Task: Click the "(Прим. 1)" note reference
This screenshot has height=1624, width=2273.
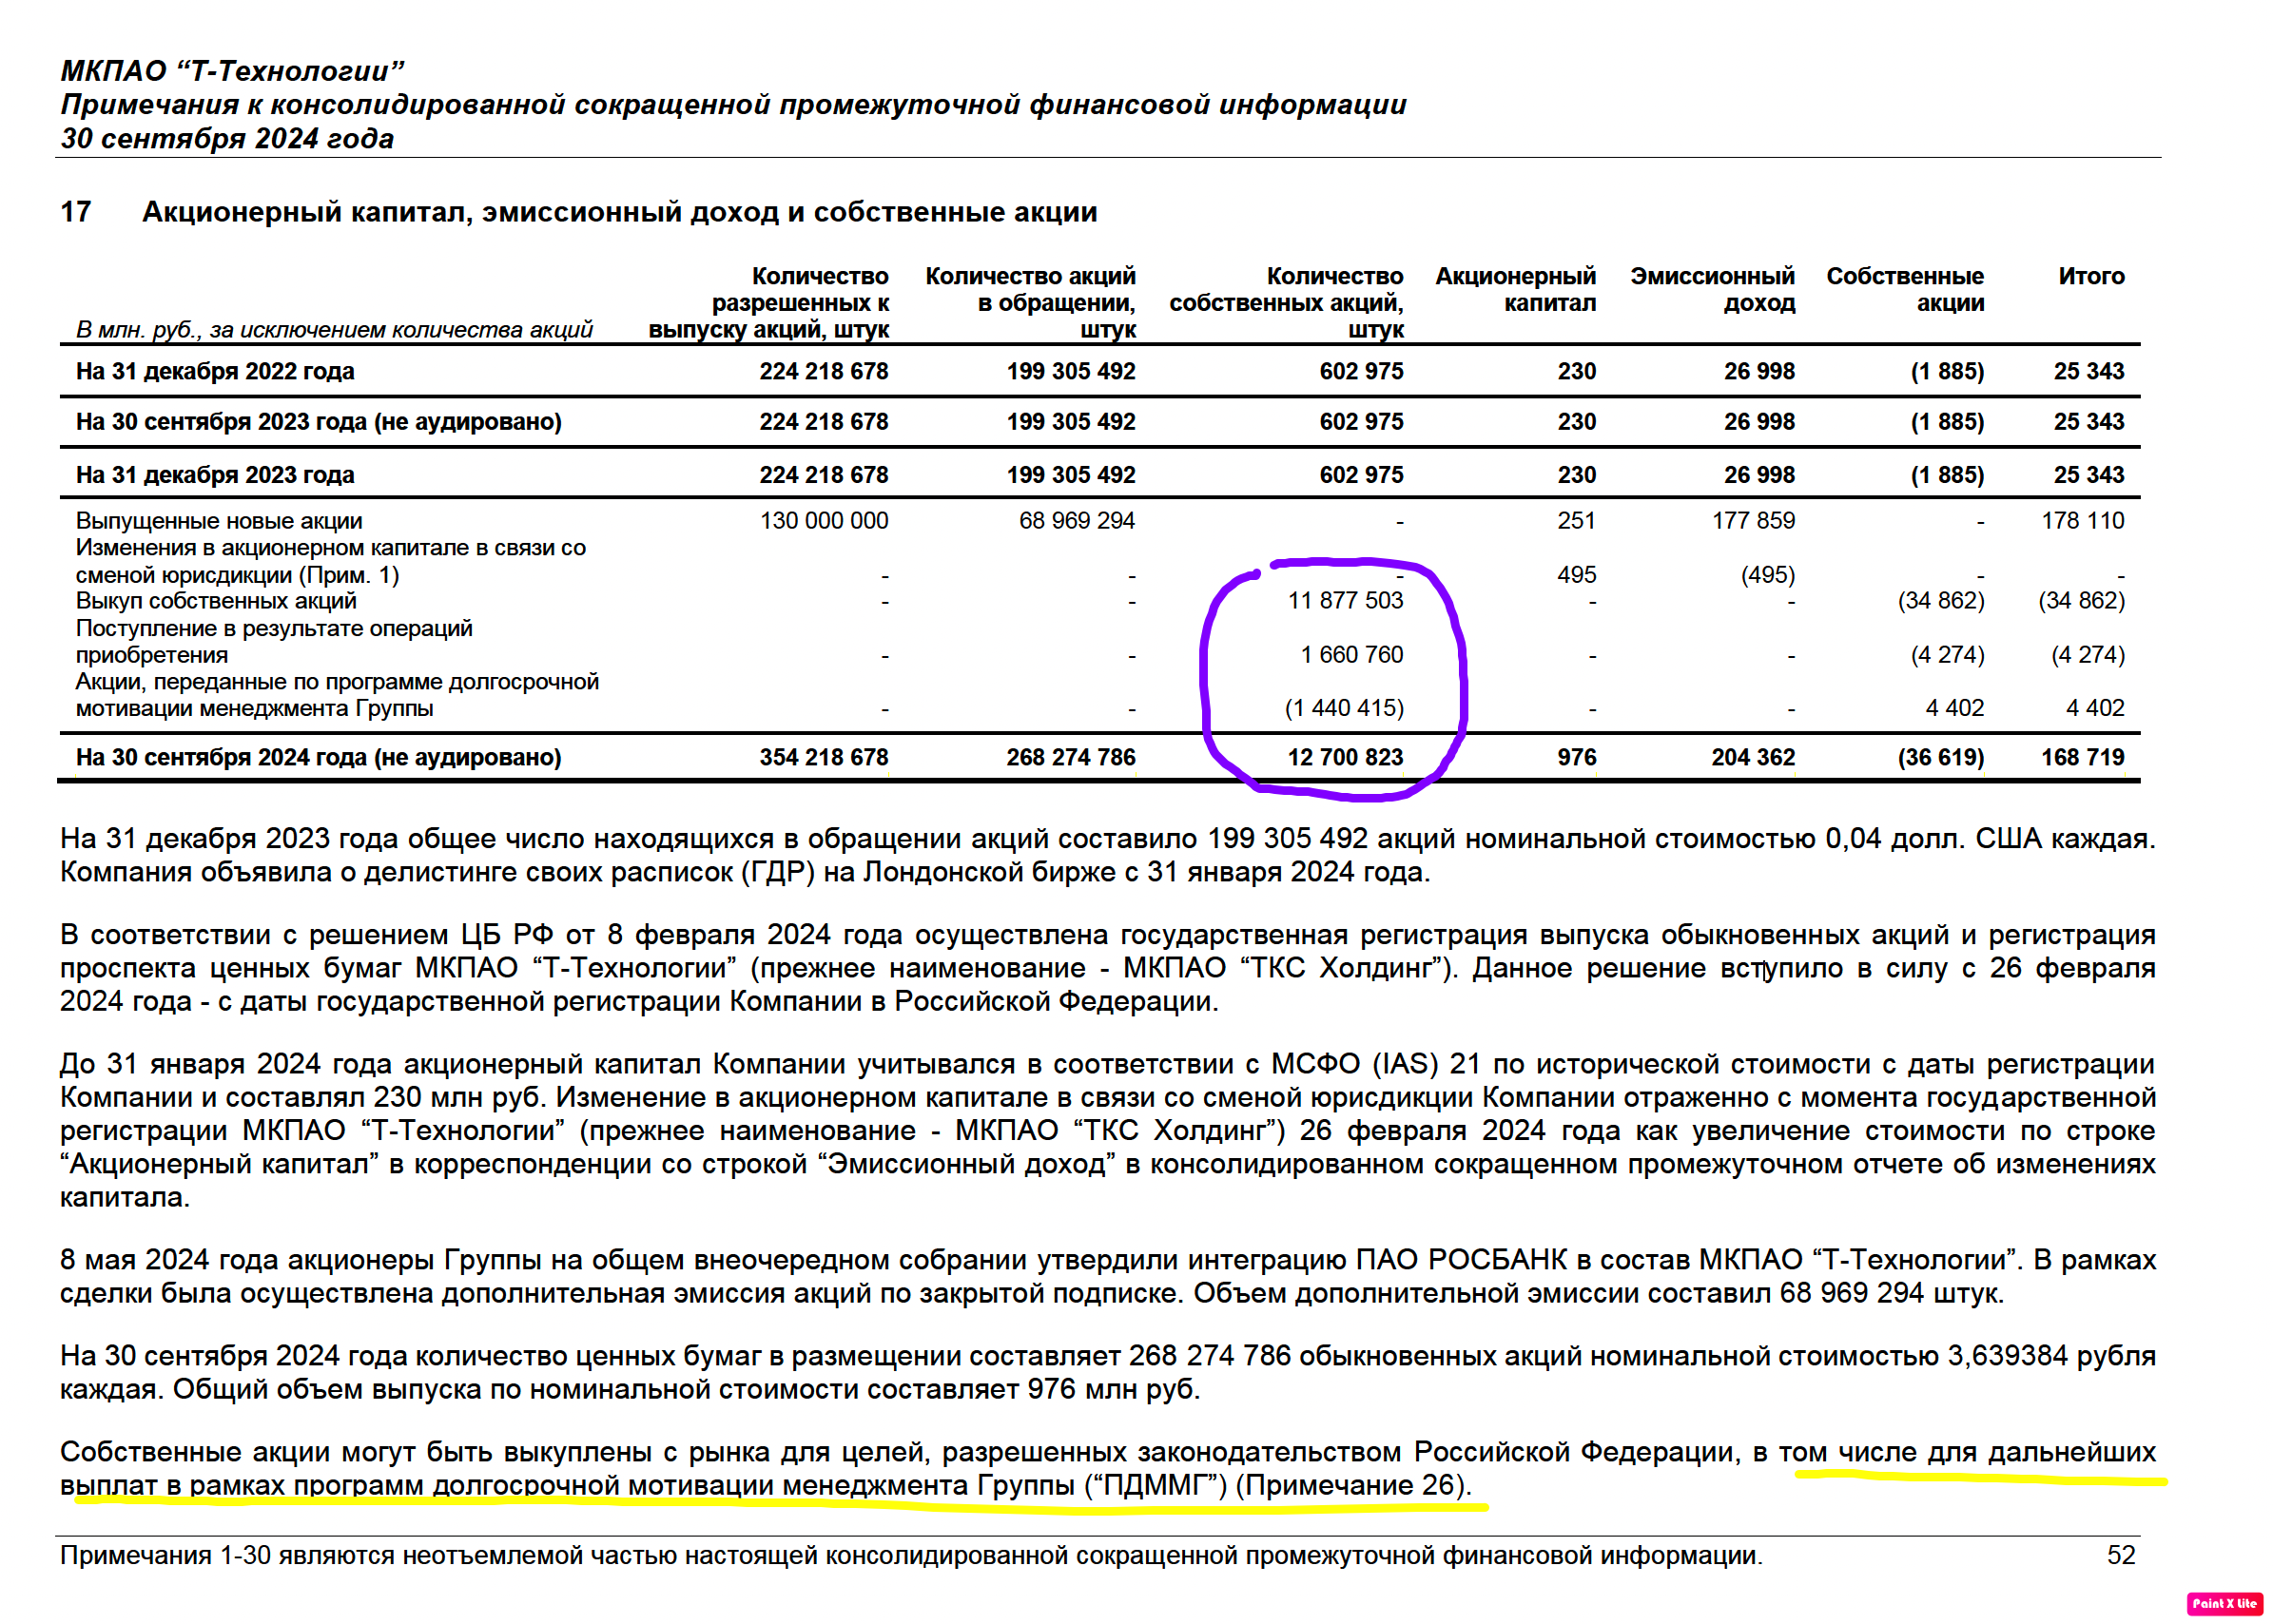Action: pyautogui.click(x=349, y=575)
